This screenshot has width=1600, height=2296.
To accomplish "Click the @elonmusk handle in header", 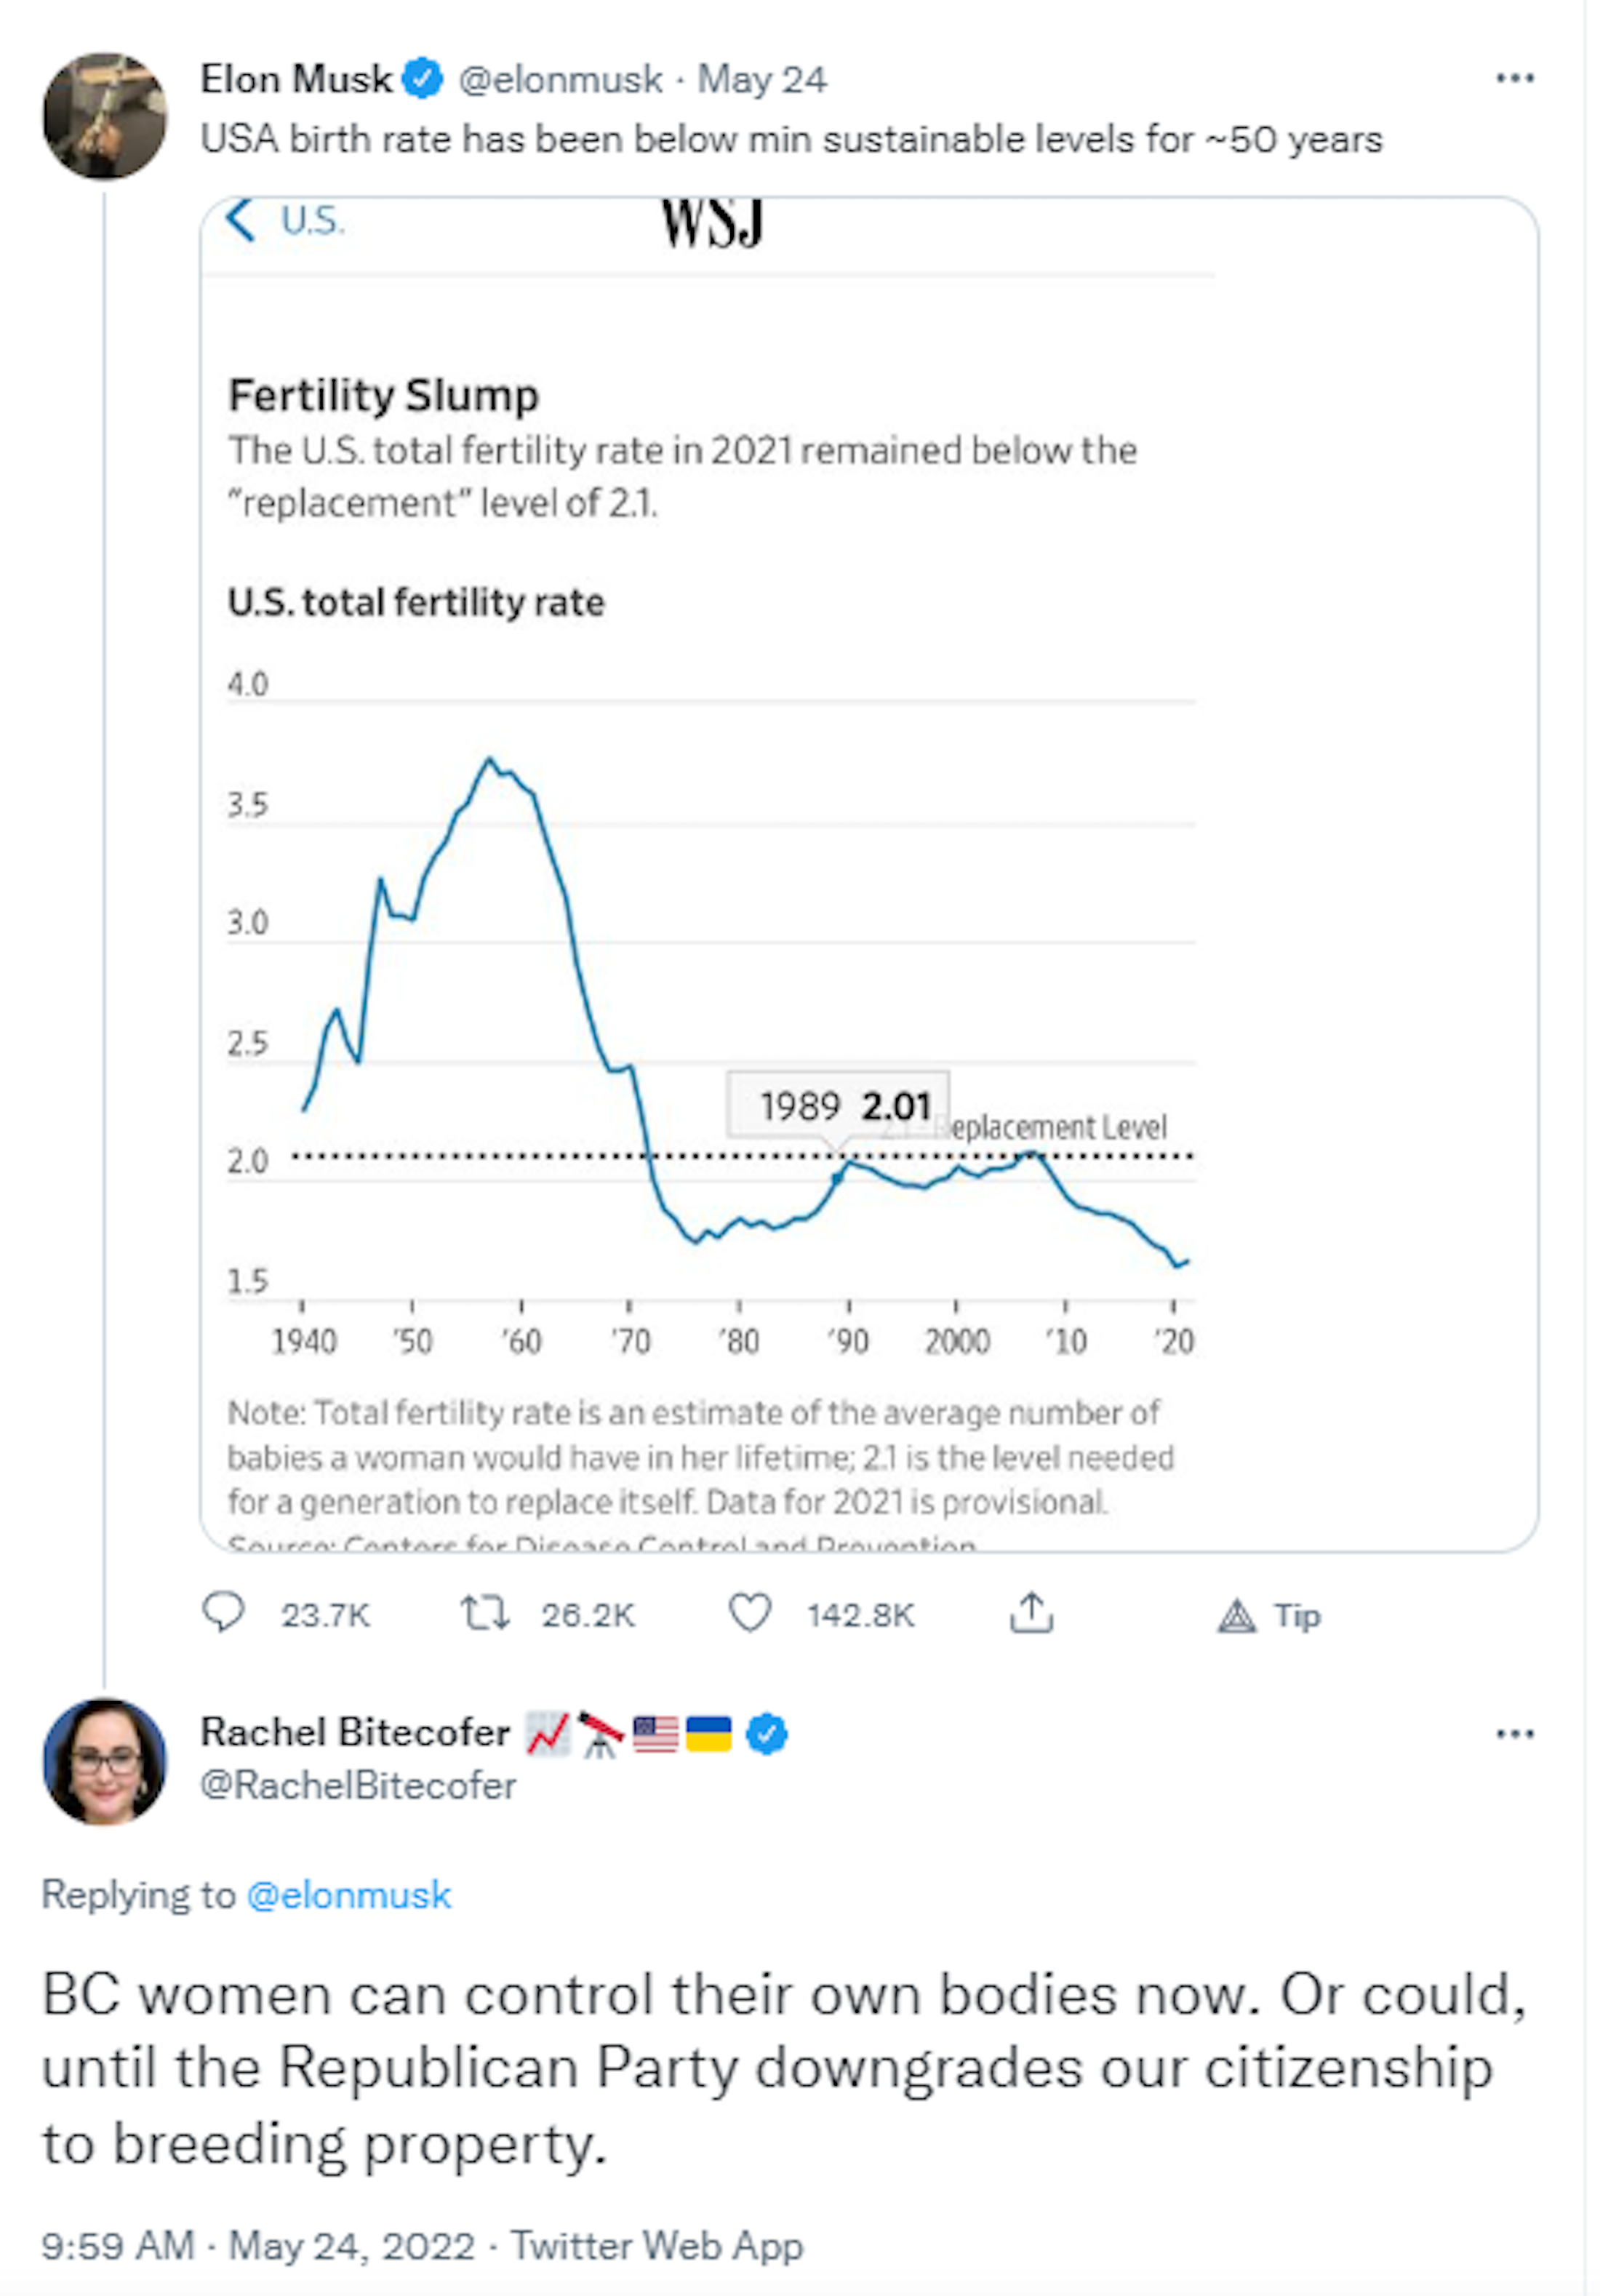I will click(x=560, y=79).
